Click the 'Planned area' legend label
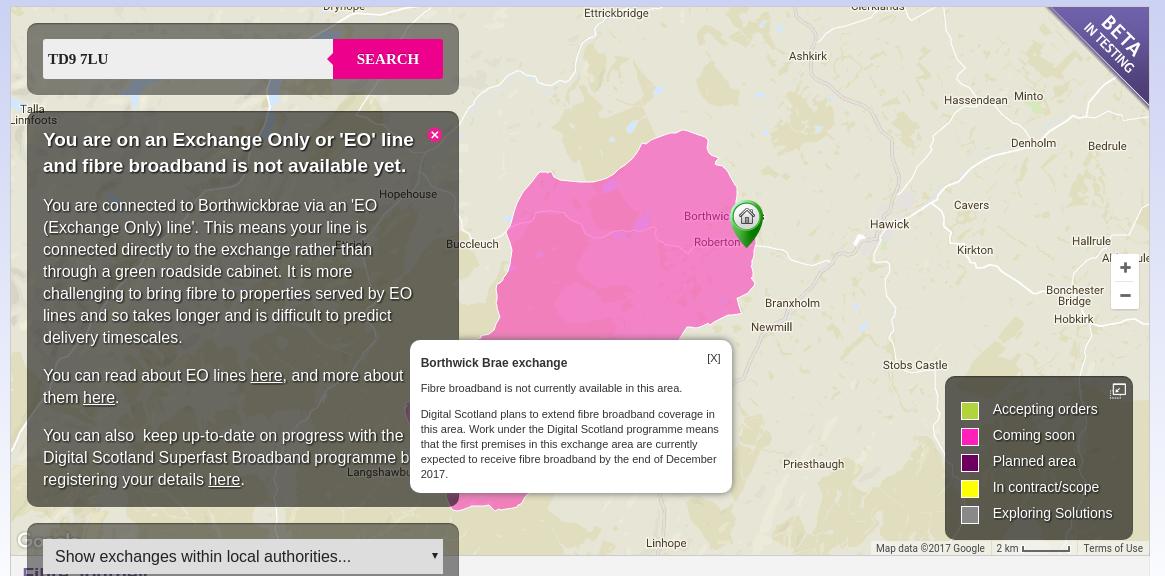 click(x=1034, y=462)
